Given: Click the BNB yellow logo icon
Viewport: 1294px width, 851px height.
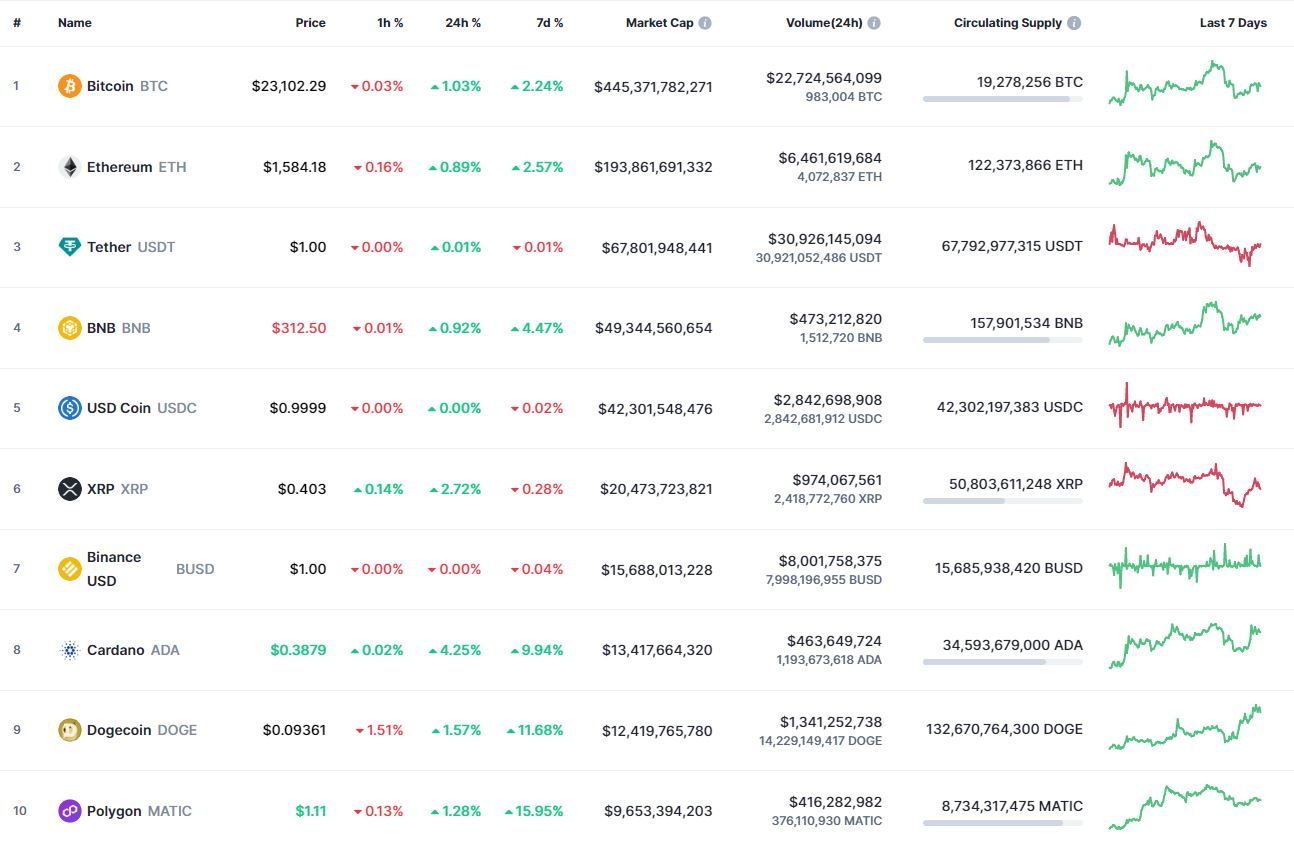Looking at the screenshot, I should click(69, 328).
